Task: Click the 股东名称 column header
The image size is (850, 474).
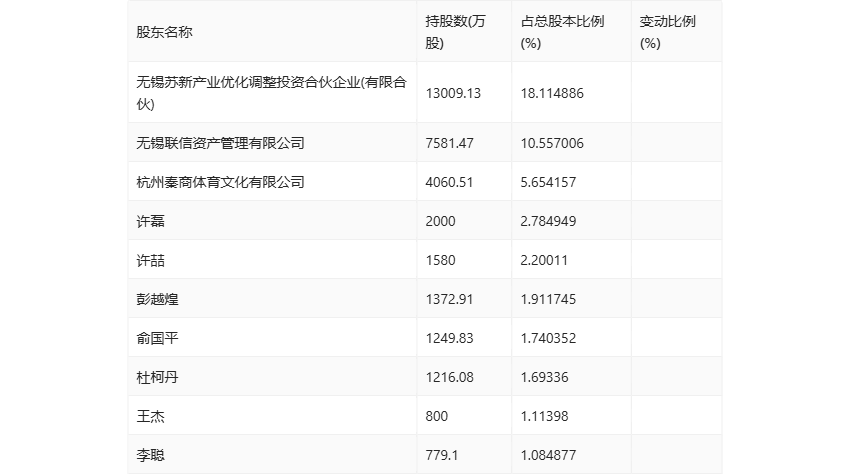Action: [x=164, y=32]
